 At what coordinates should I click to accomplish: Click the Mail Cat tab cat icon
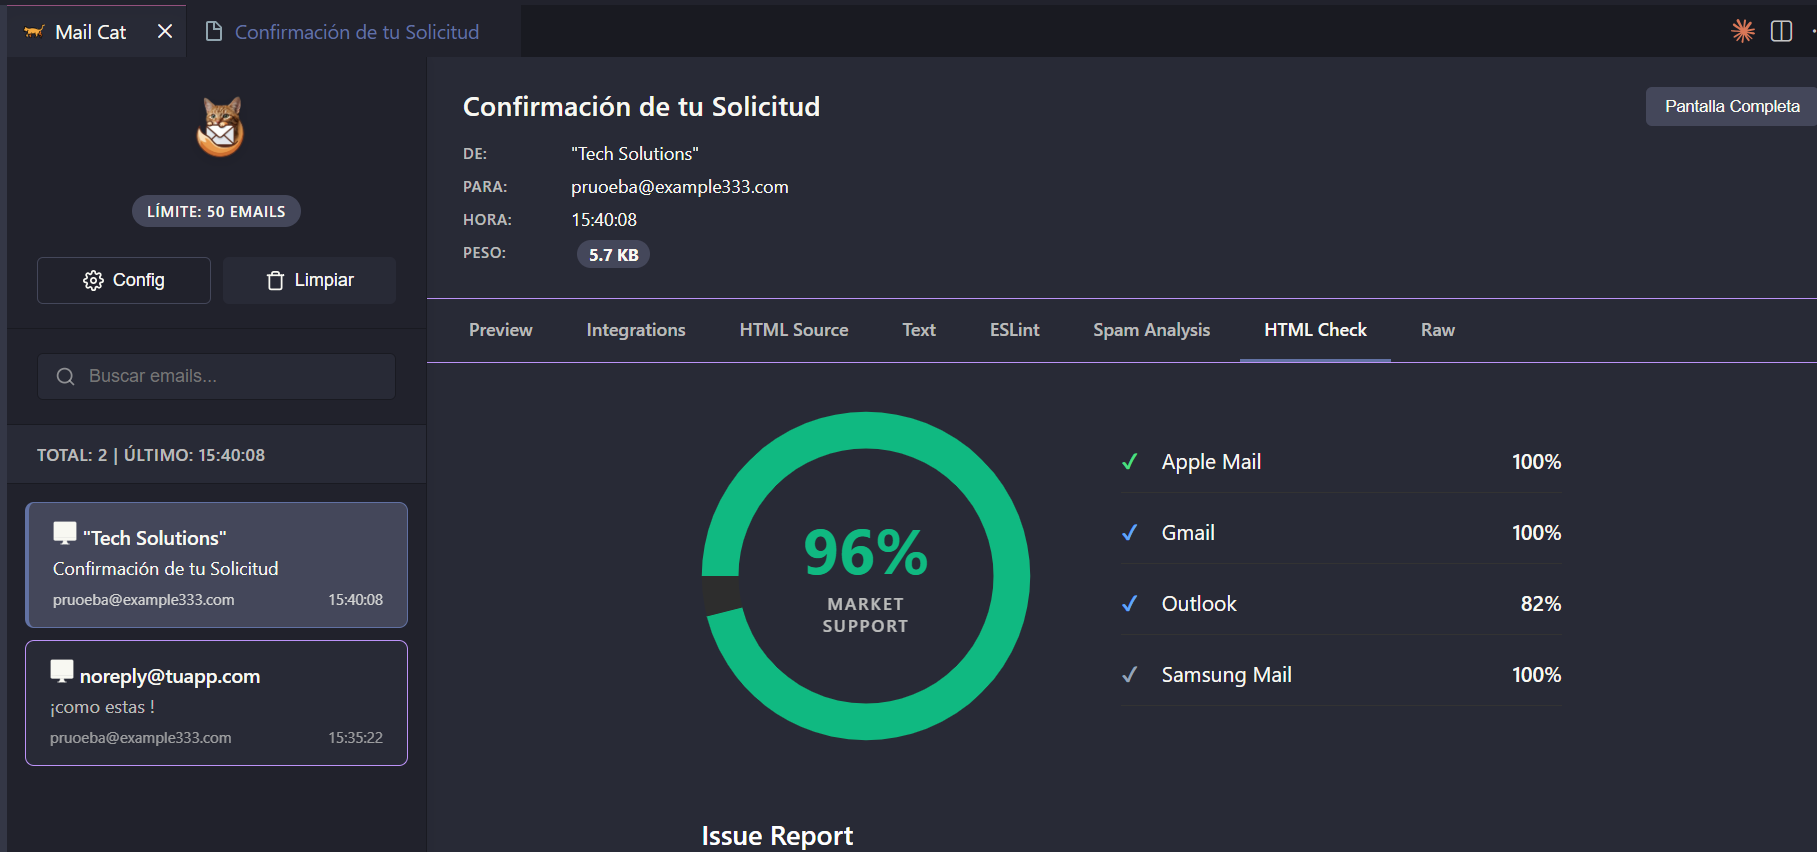coord(34,32)
